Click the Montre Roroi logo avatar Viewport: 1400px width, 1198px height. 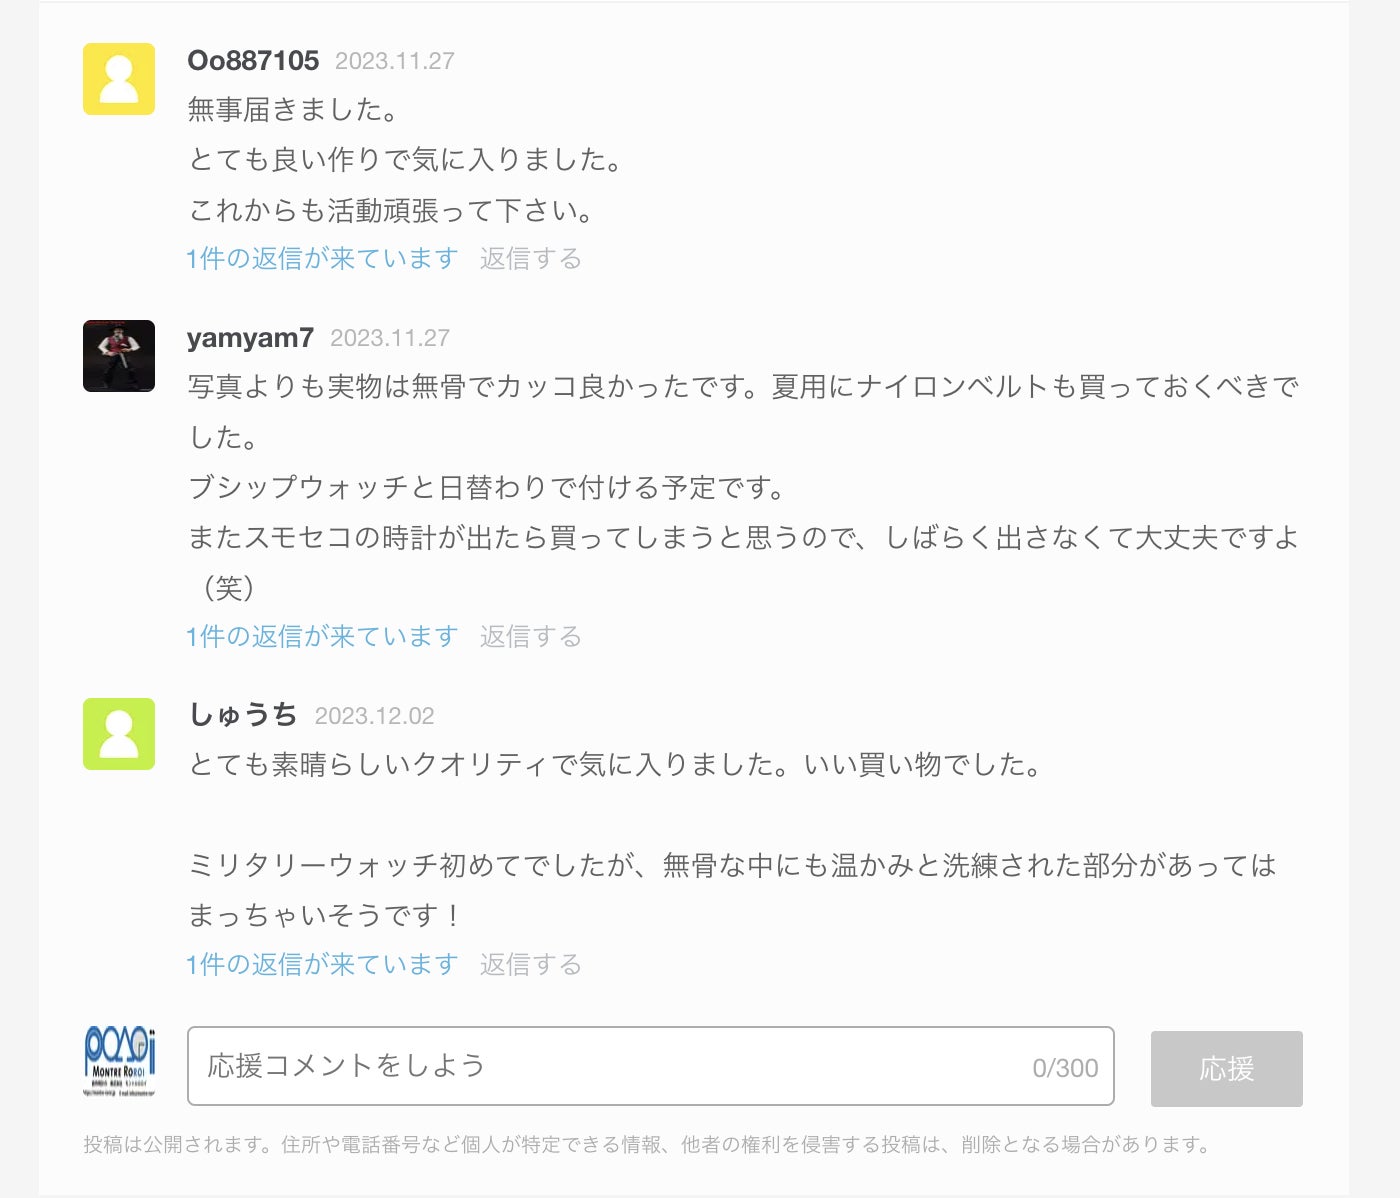coord(119,1062)
